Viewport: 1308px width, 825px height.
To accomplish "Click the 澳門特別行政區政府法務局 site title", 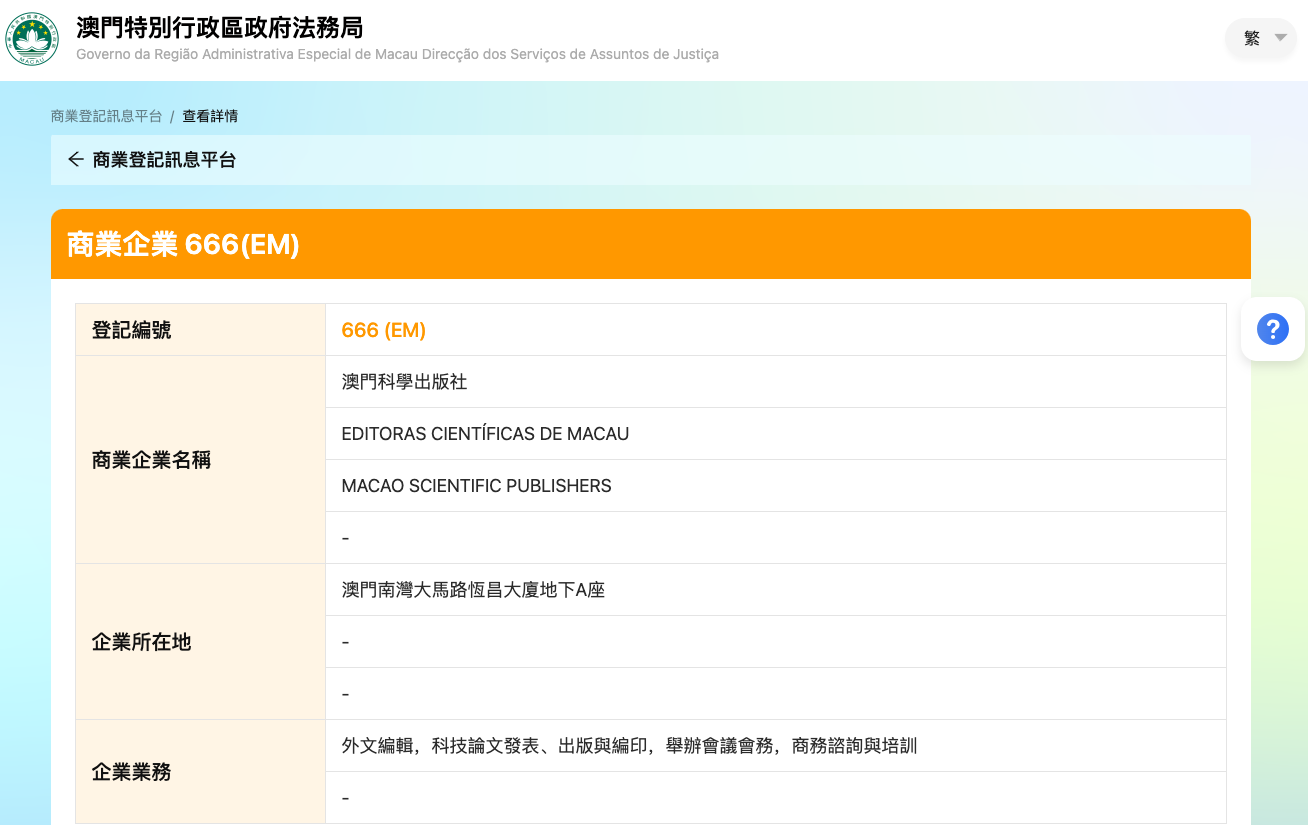I will 219,27.
